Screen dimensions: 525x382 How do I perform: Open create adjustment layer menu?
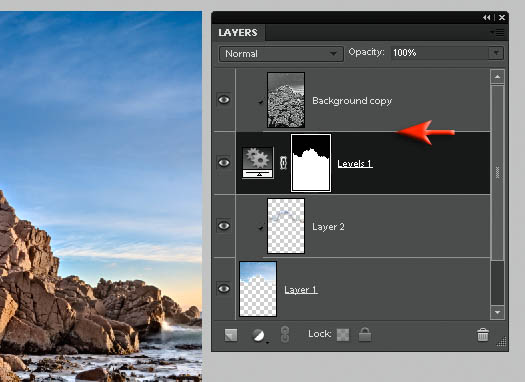(259, 335)
